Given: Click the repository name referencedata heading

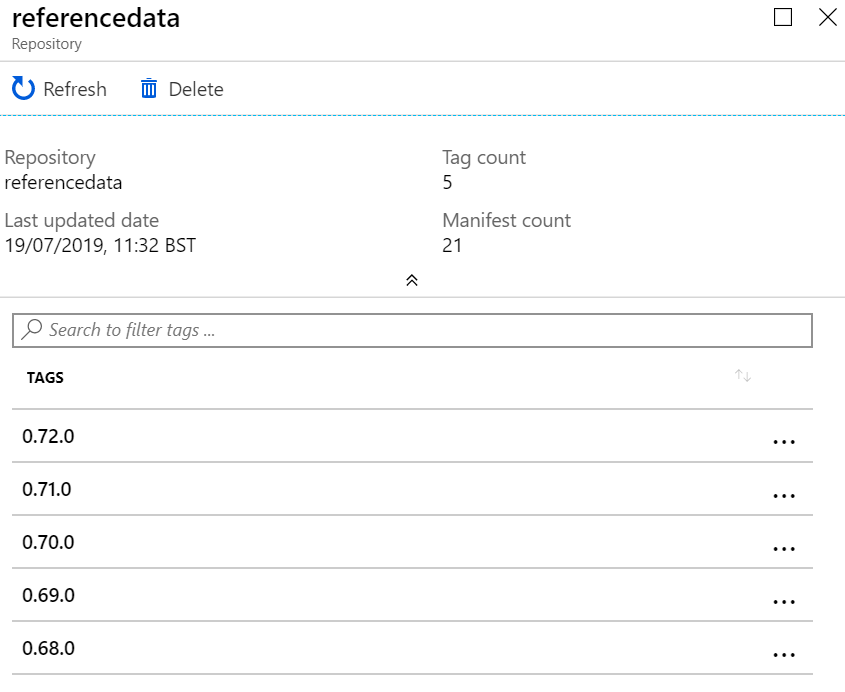Looking at the screenshot, I should coord(94,18).
